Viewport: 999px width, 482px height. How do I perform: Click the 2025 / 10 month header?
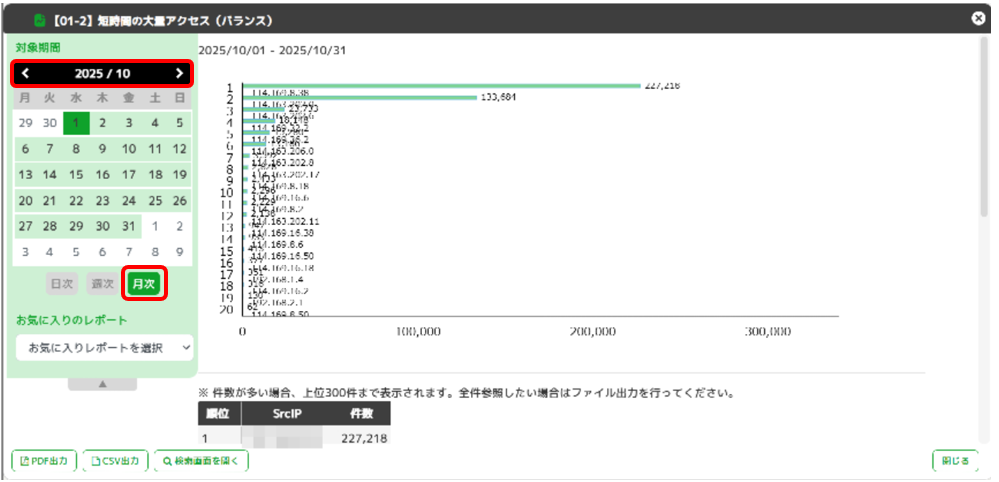(x=102, y=73)
